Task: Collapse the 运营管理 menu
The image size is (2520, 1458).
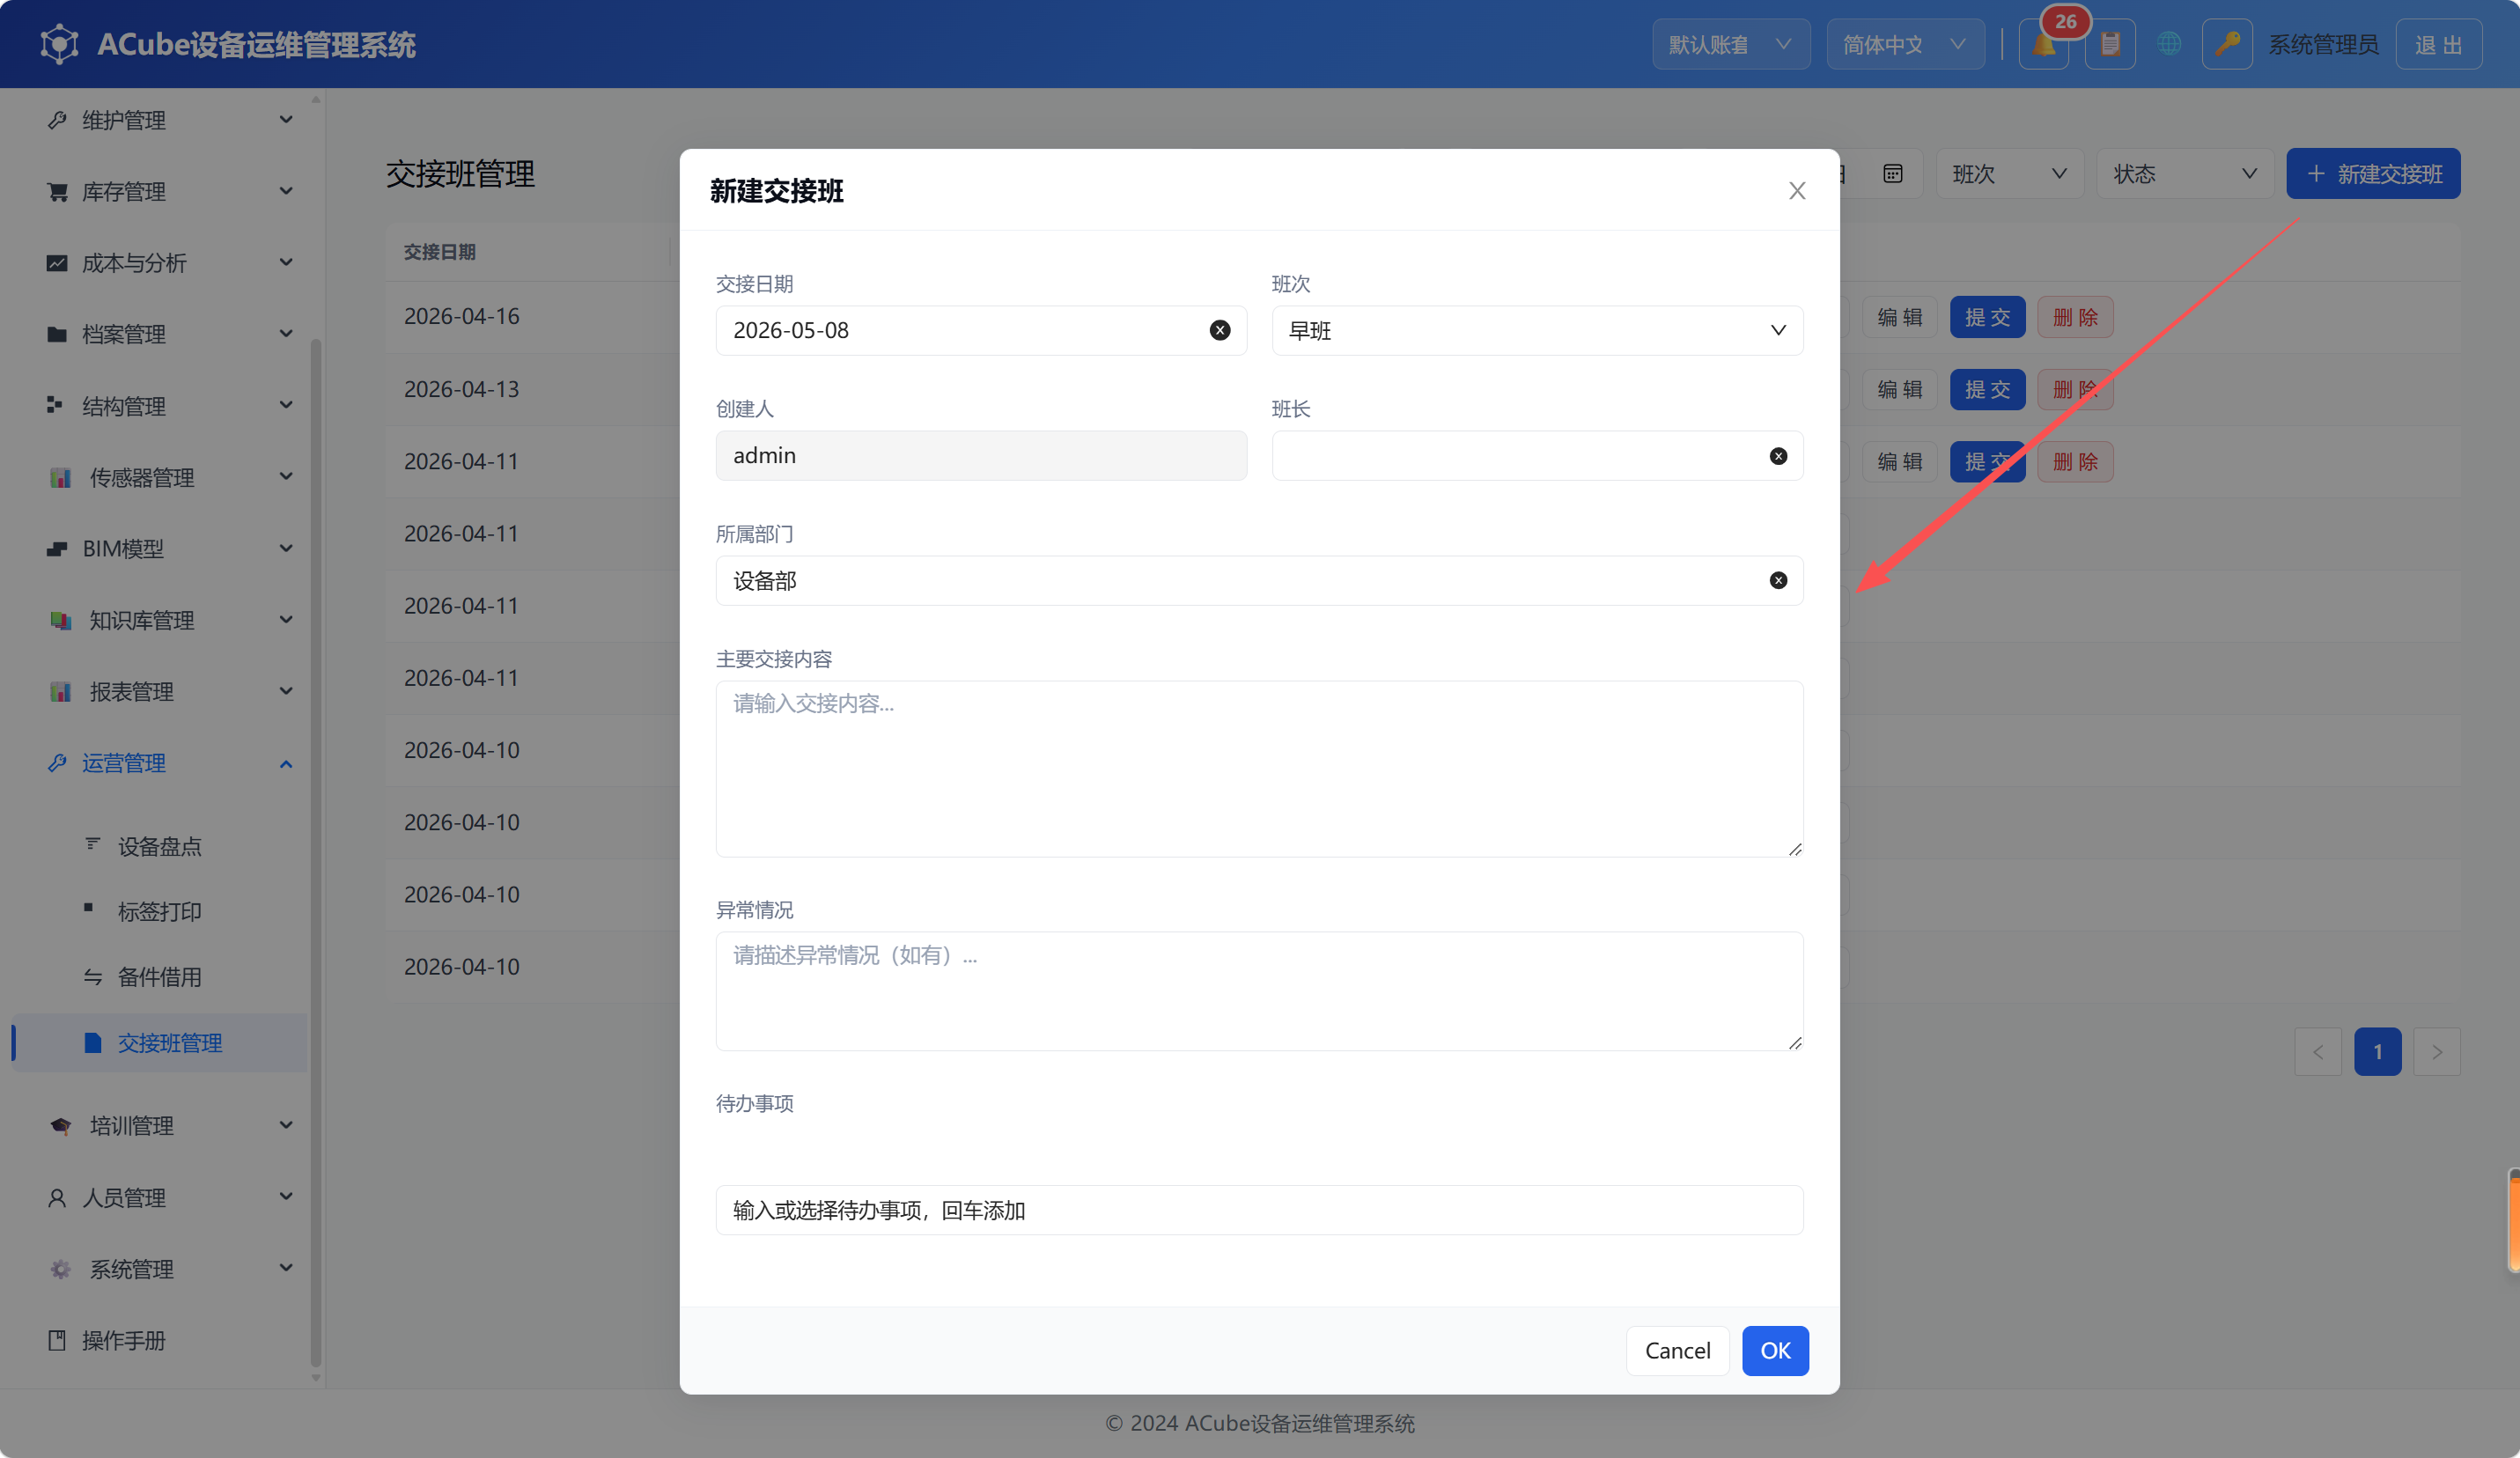Action: click(x=160, y=763)
